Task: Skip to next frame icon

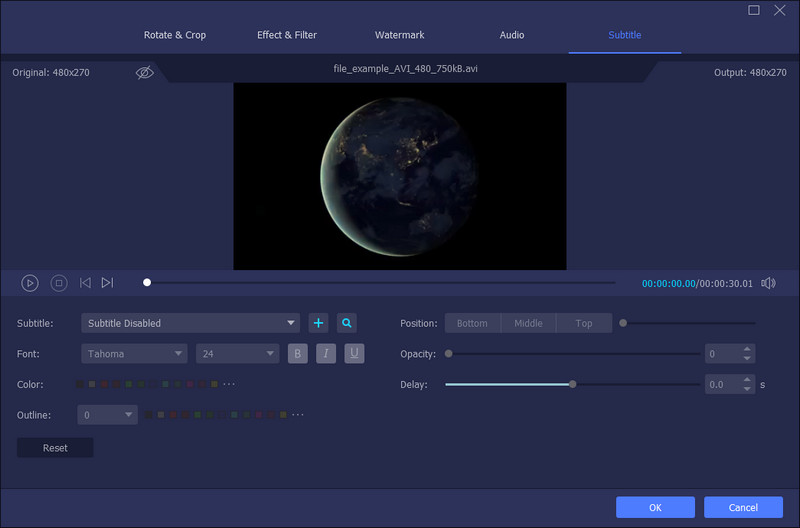Action: (x=107, y=283)
